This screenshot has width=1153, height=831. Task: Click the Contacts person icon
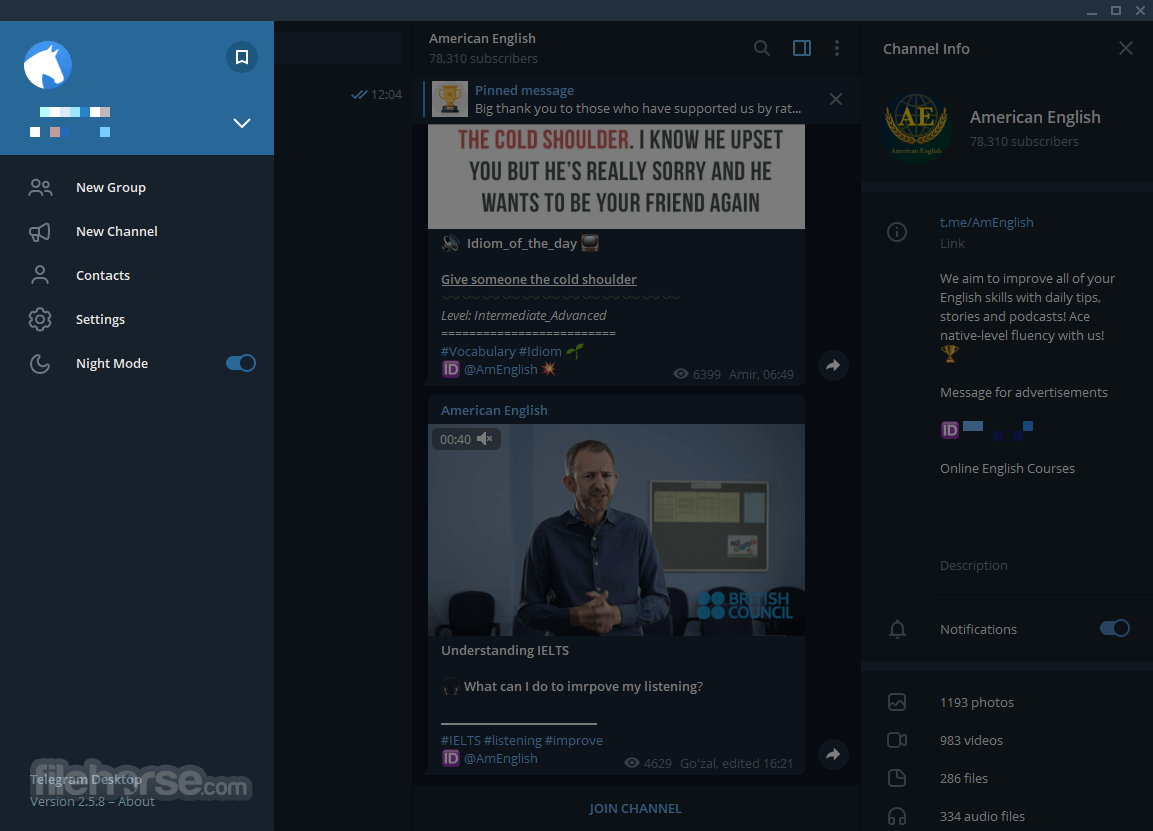coord(40,275)
